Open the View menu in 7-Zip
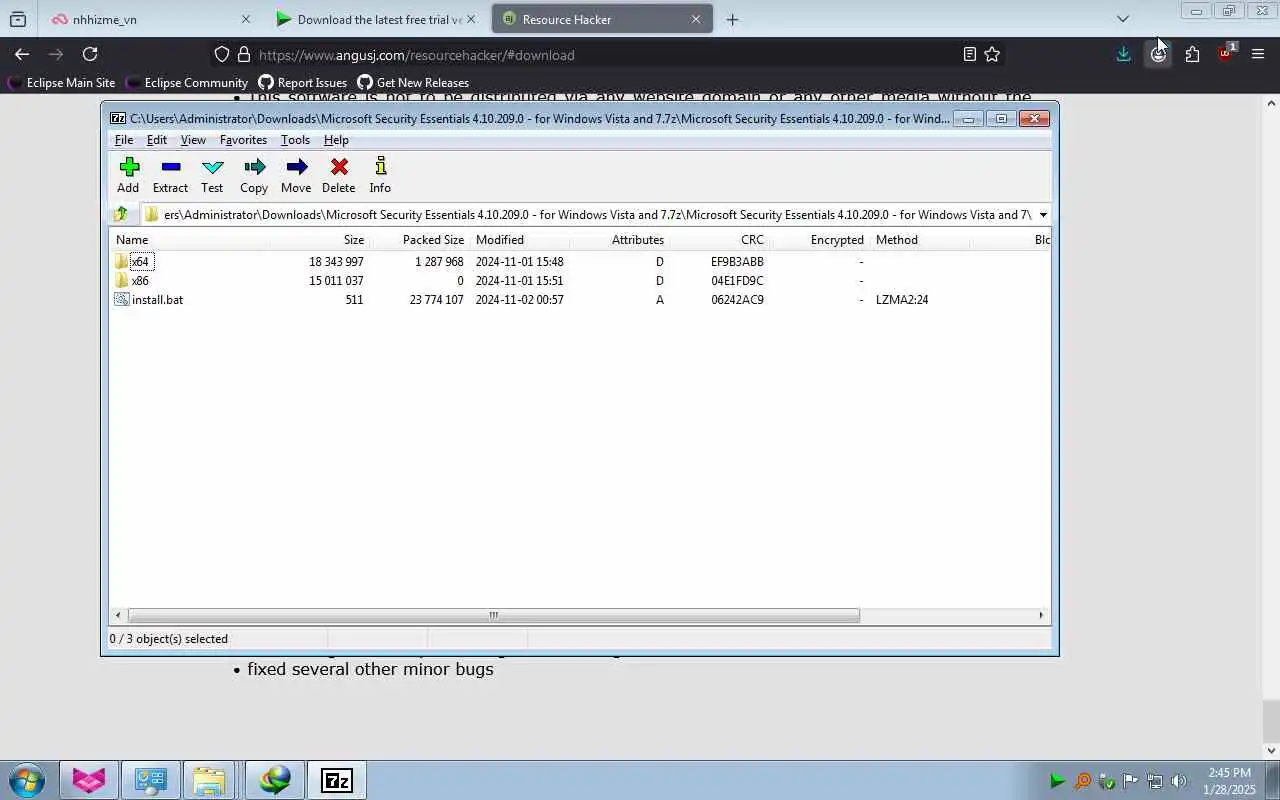The image size is (1280, 800). (193, 140)
